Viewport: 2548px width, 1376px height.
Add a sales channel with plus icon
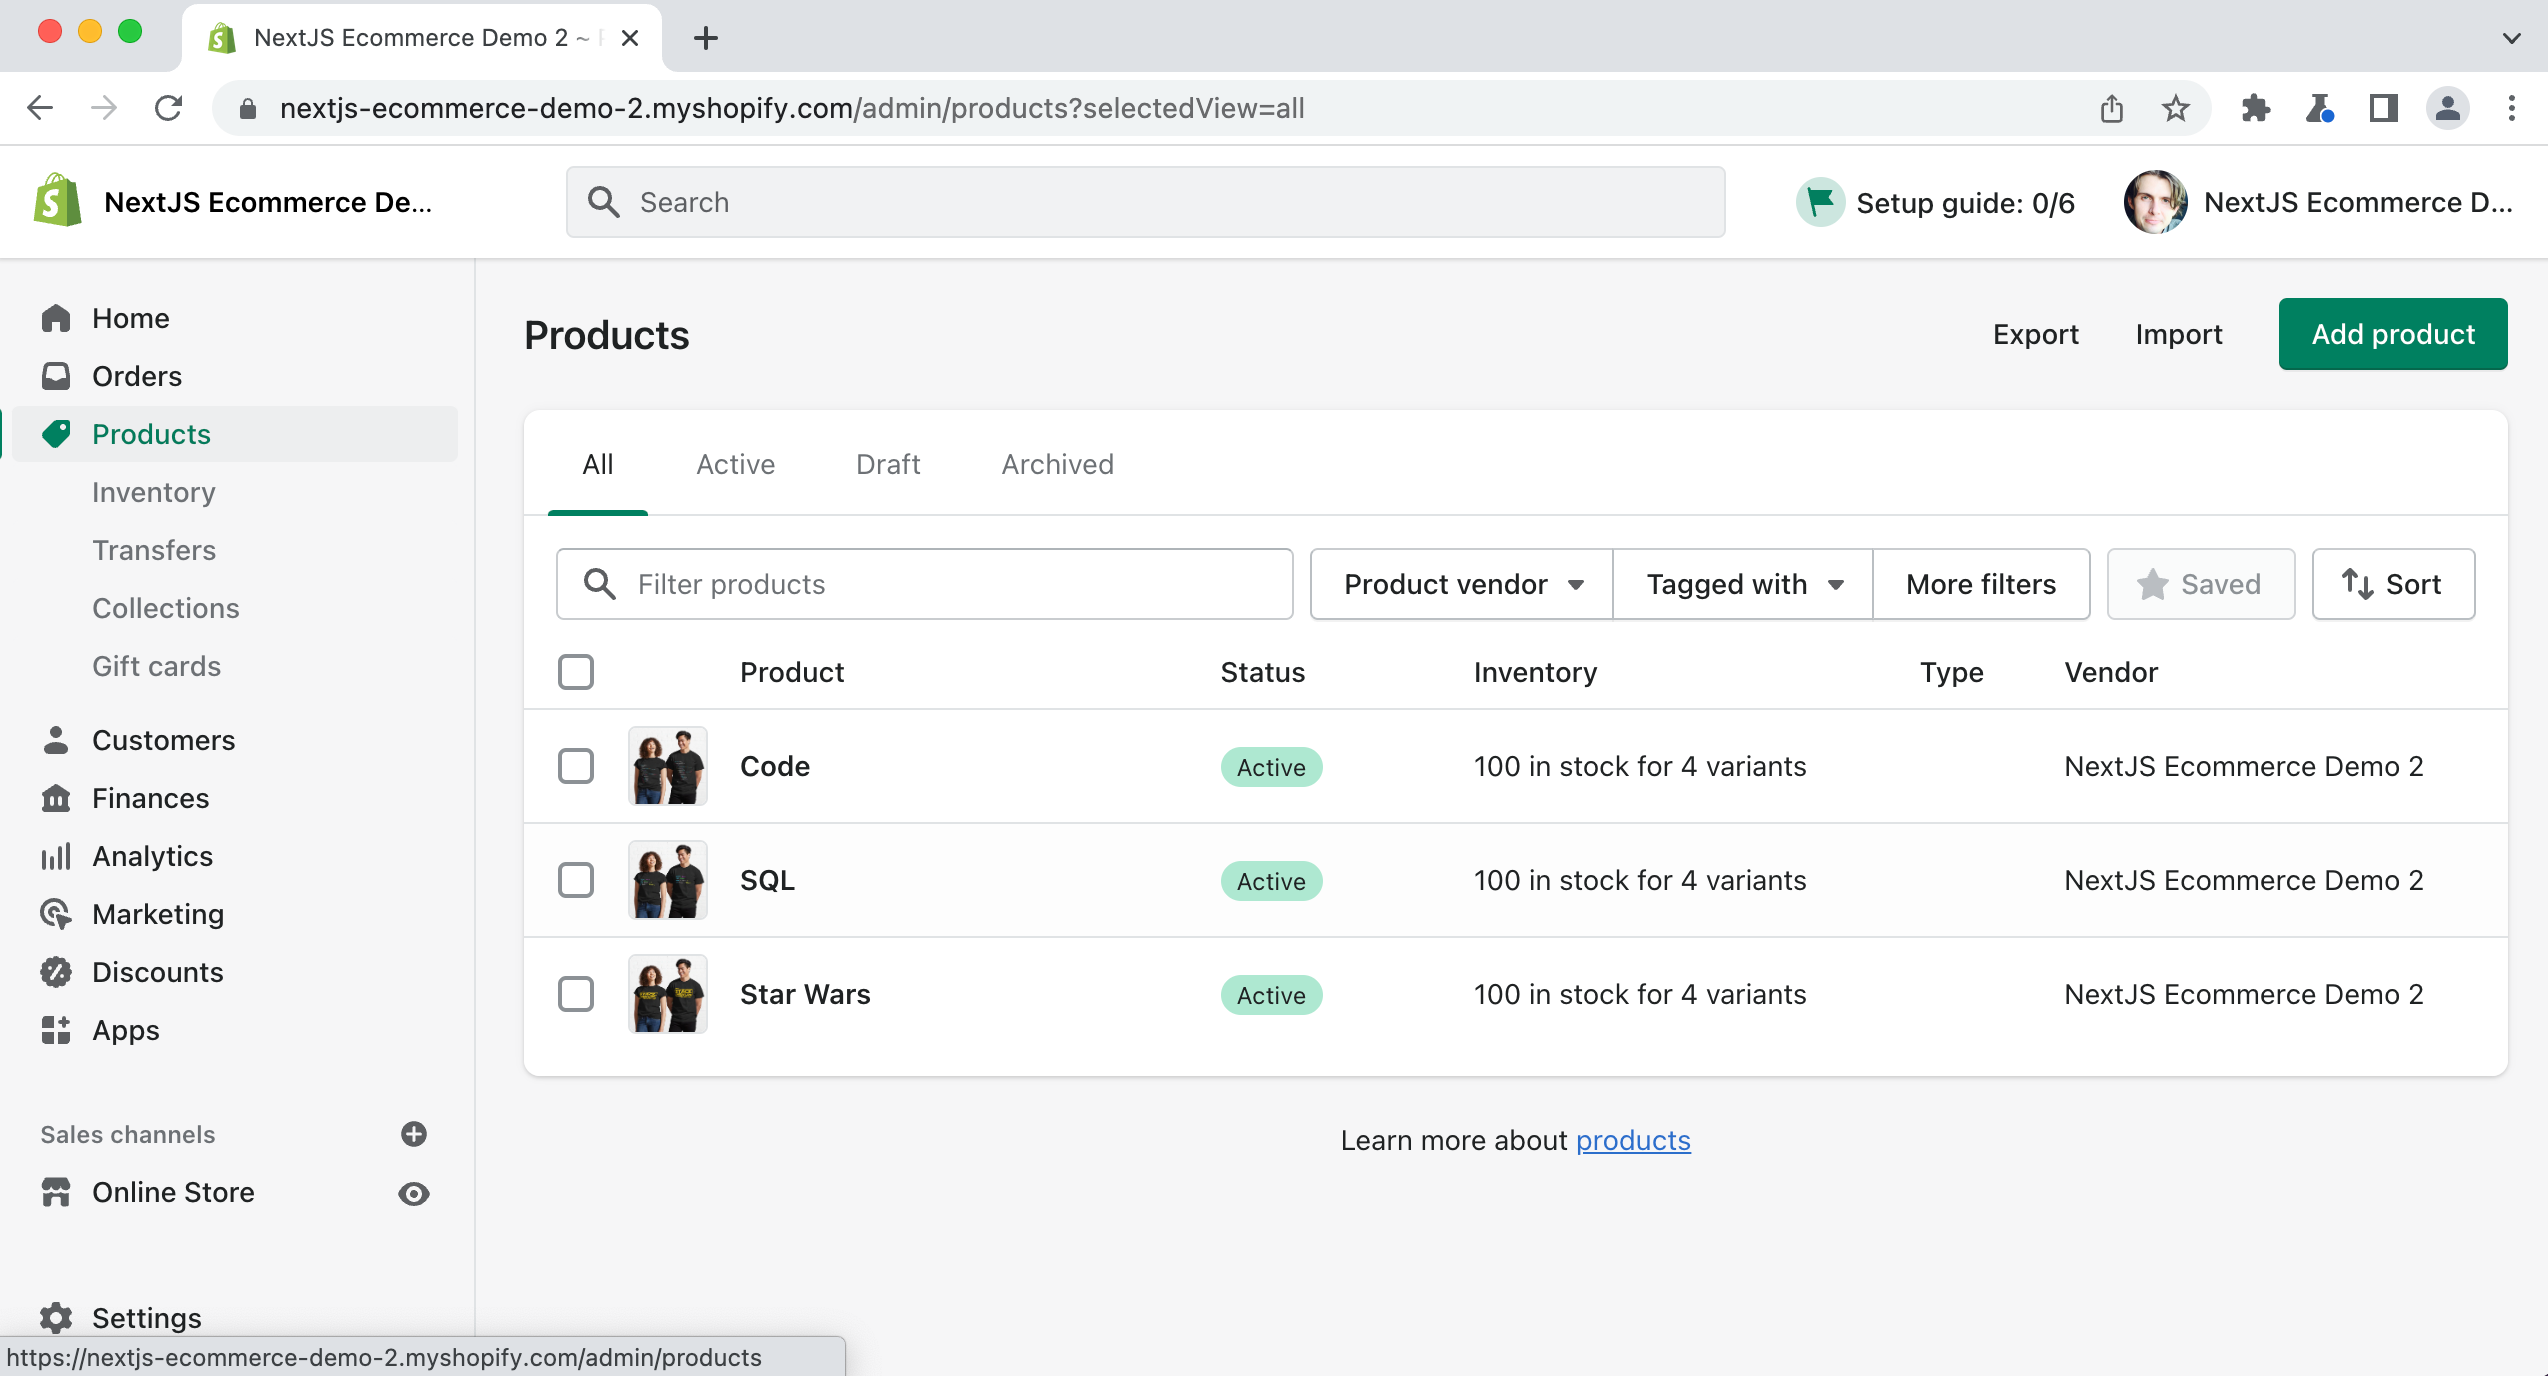pyautogui.click(x=414, y=1134)
